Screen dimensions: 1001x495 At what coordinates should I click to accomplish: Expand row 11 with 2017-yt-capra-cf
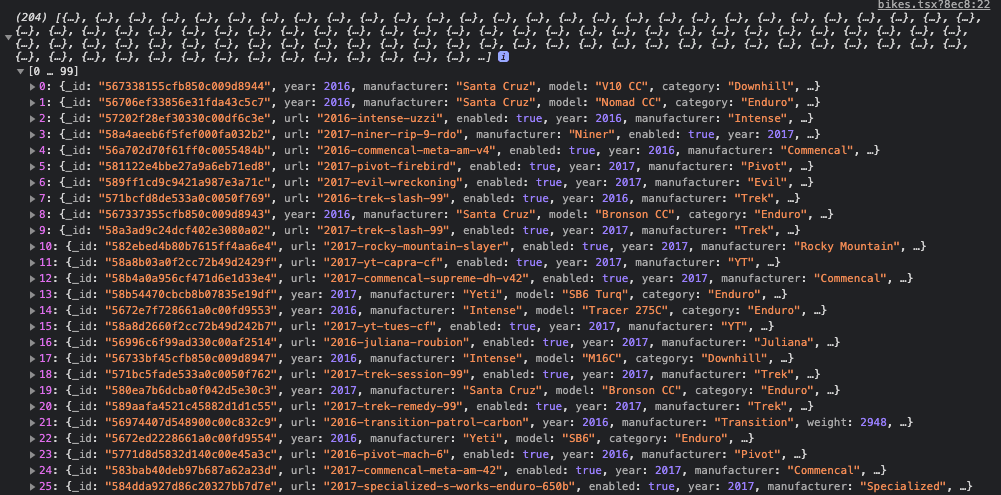(33, 262)
